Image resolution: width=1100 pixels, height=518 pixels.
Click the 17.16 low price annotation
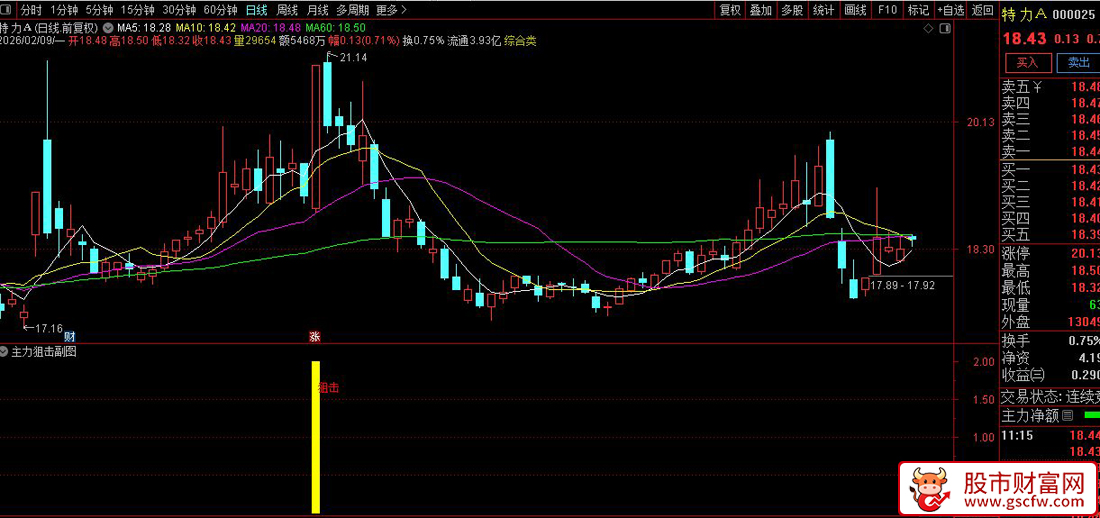click(x=49, y=328)
